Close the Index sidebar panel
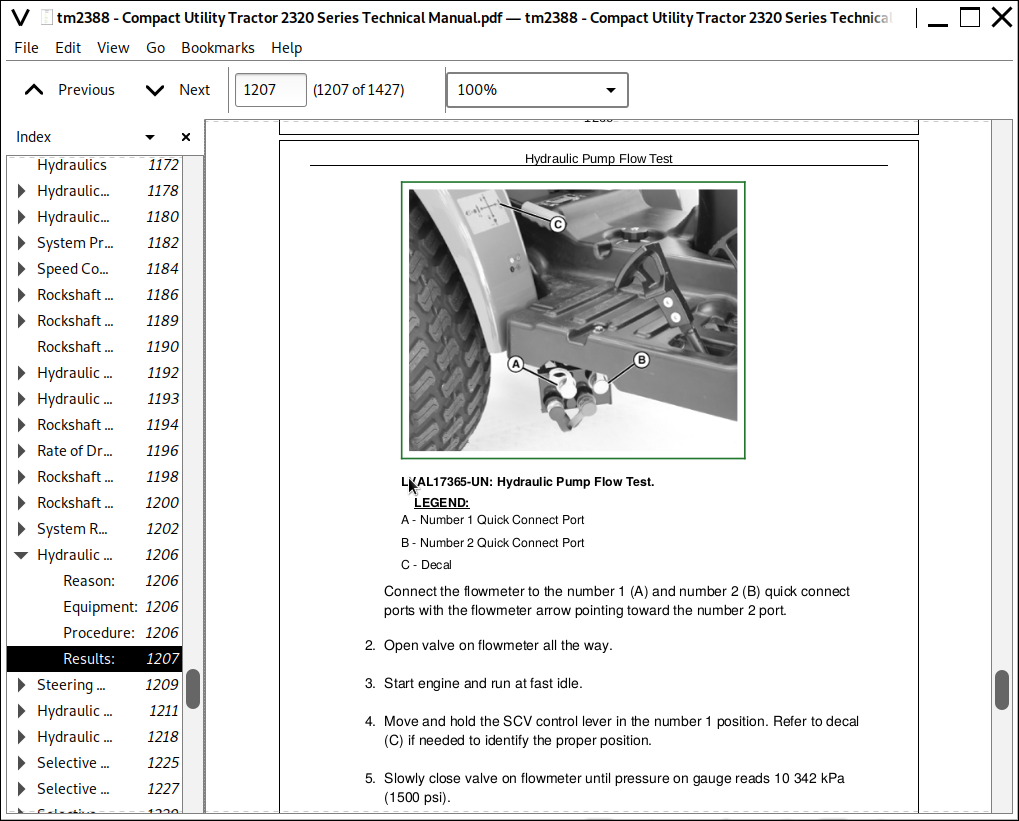 pyautogui.click(x=186, y=137)
